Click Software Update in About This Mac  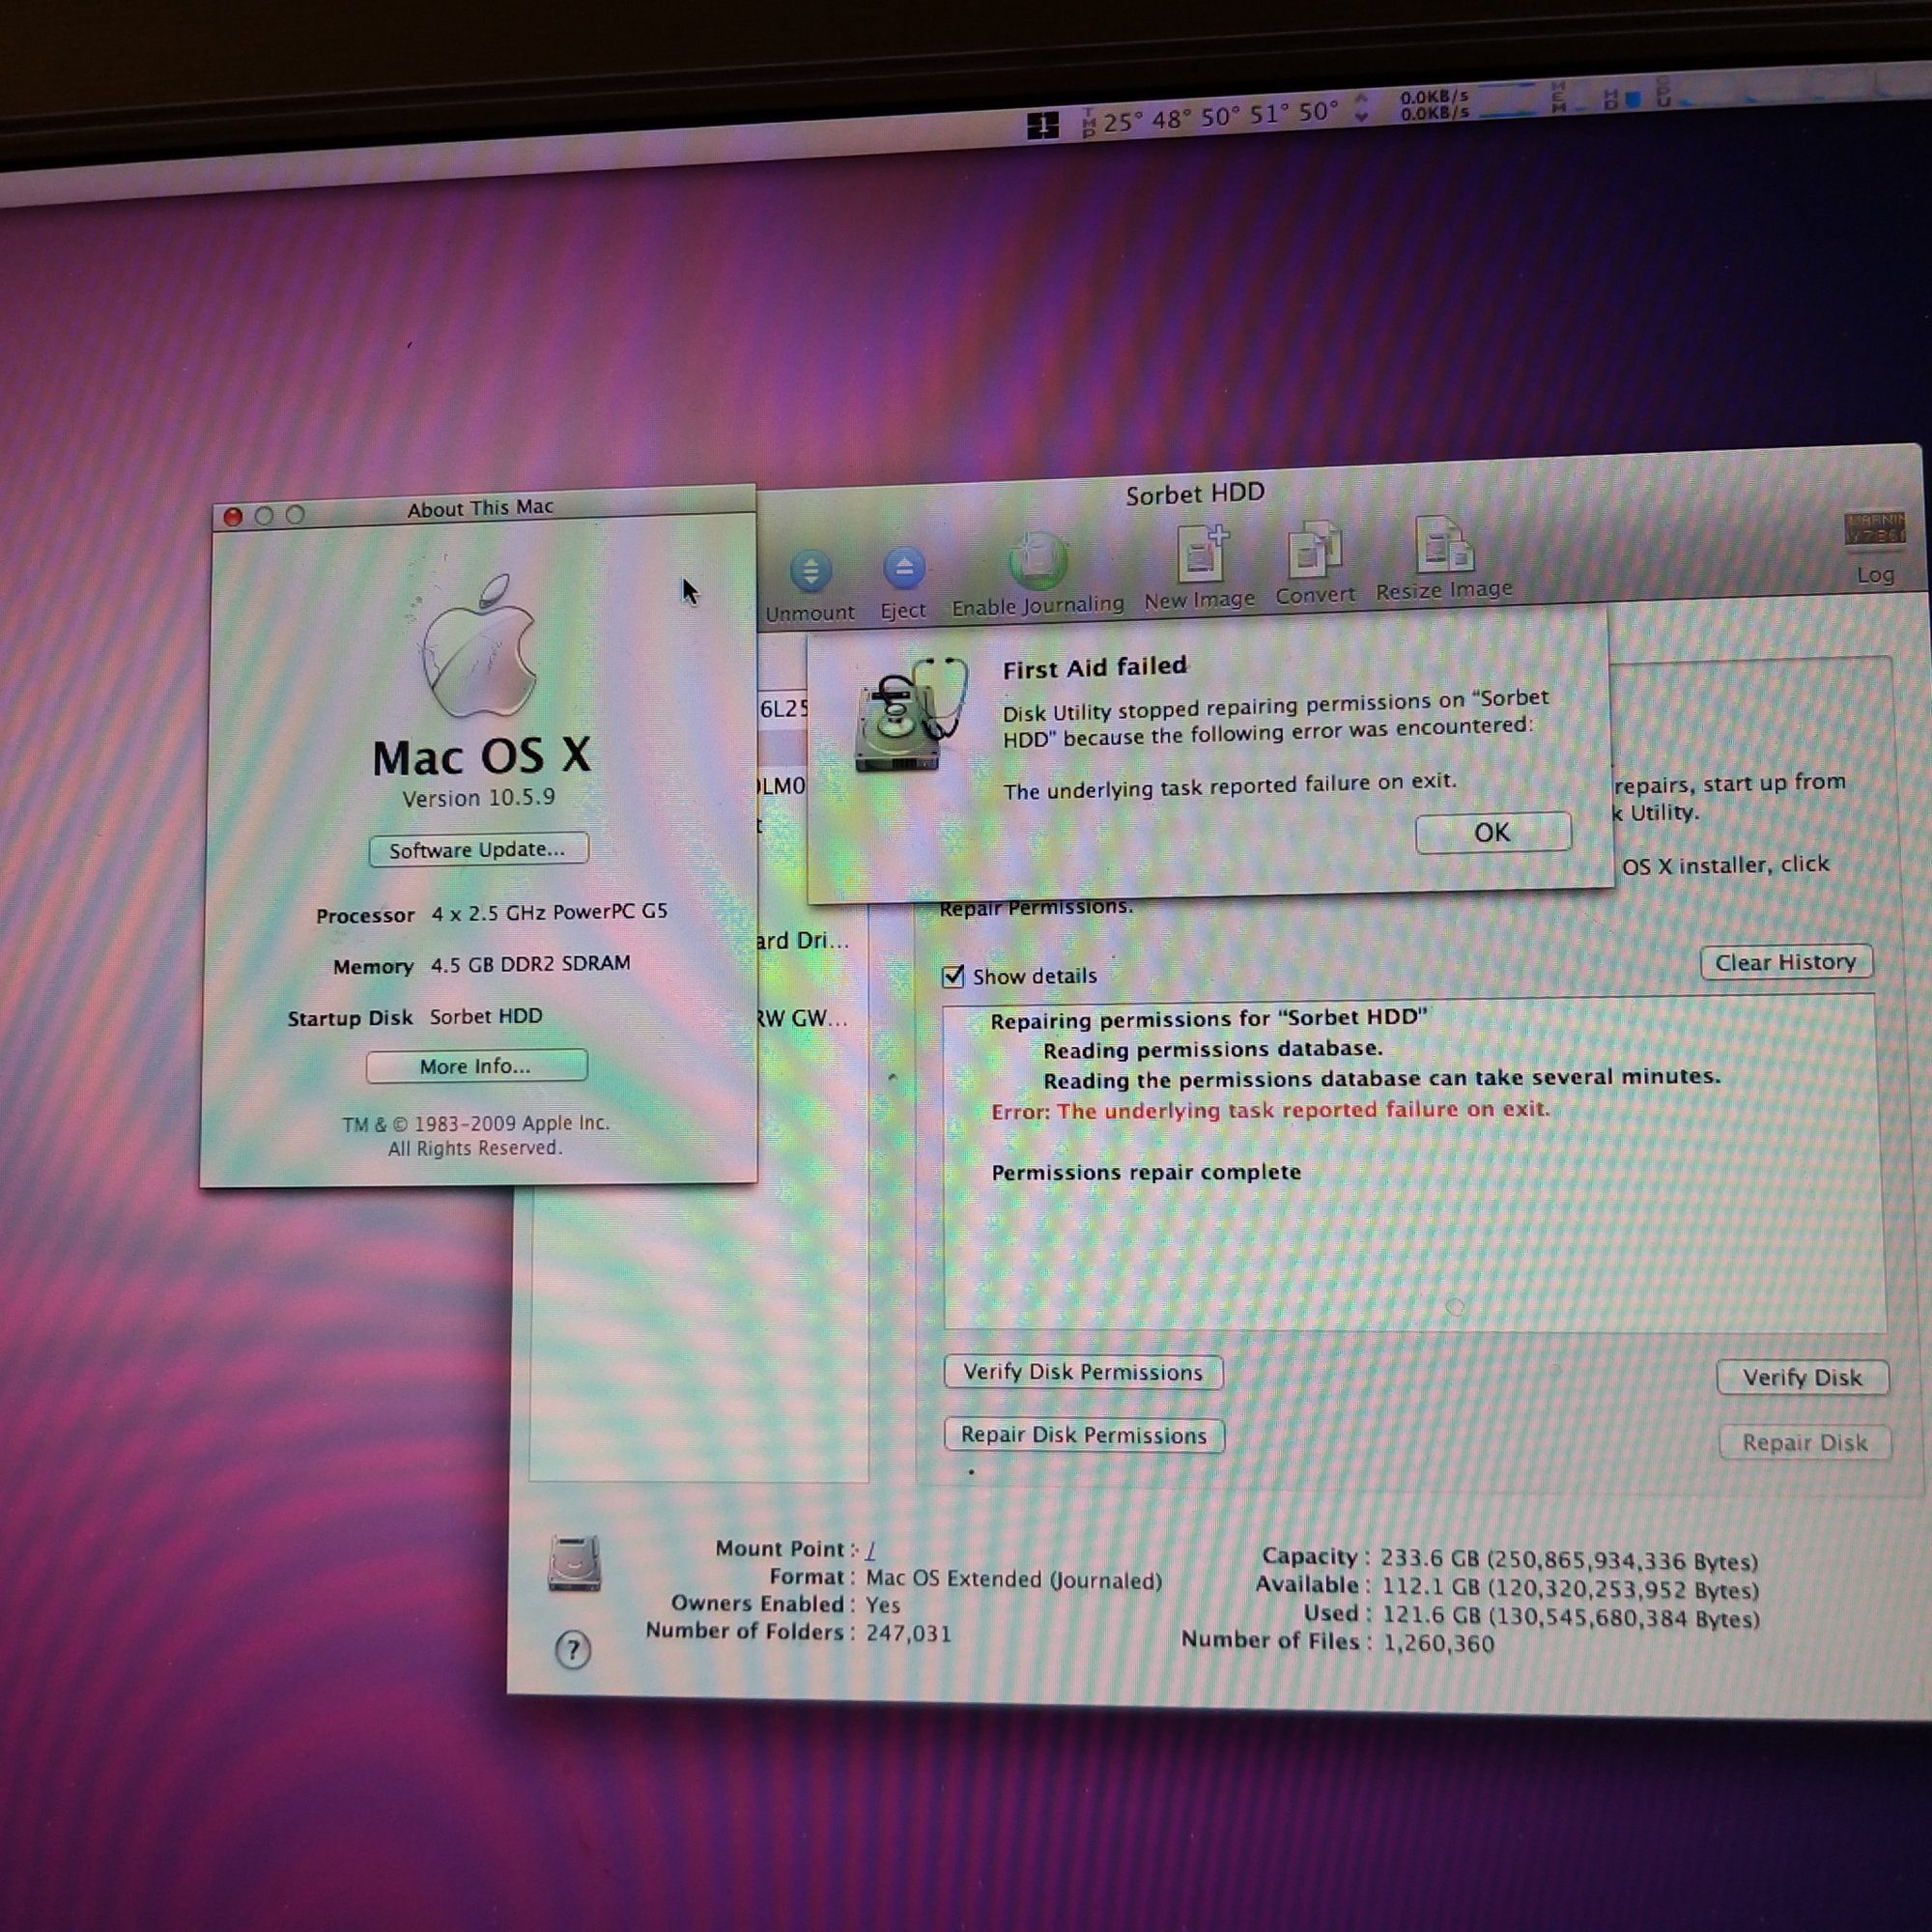pos(478,849)
